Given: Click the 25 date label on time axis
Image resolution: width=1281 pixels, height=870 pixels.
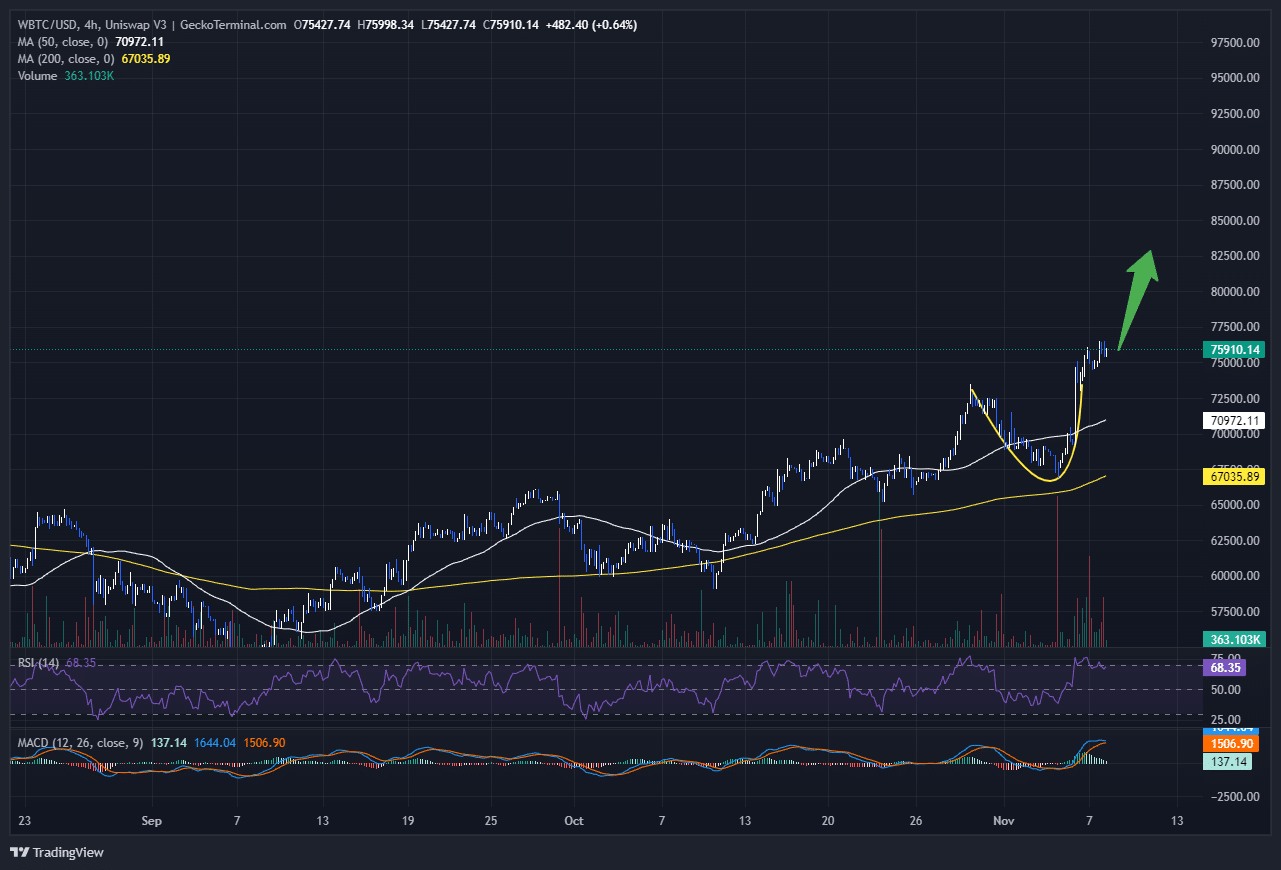Looking at the screenshot, I should (490, 821).
